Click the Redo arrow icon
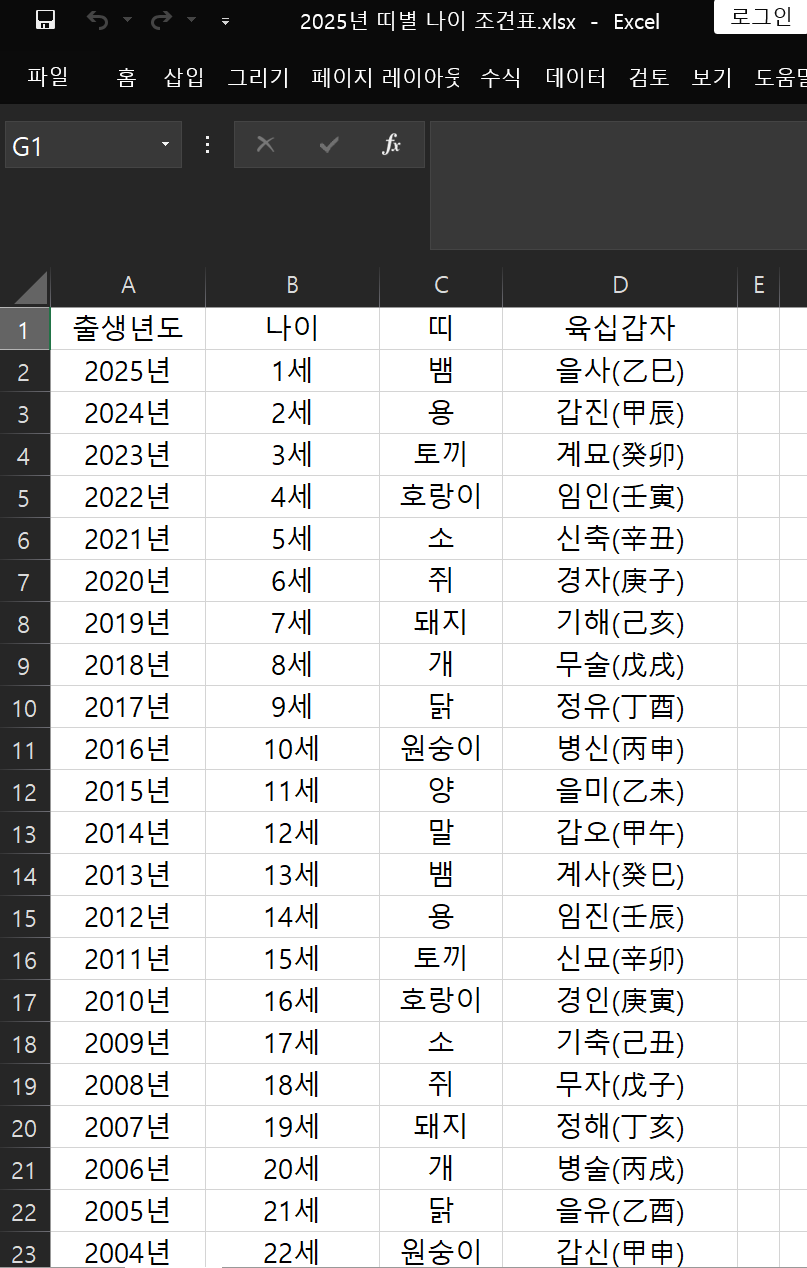Screen dimensions: 807x1268 [x=160, y=20]
